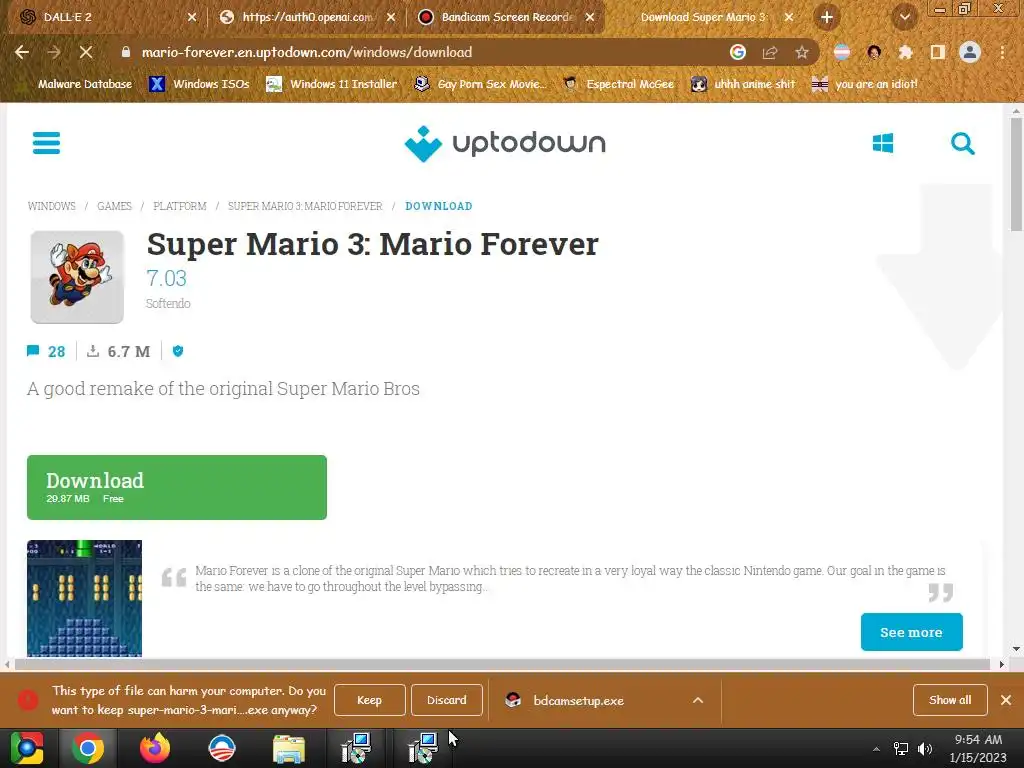Go to the GAMES breadcrumb
1024x768 pixels.
click(x=114, y=206)
